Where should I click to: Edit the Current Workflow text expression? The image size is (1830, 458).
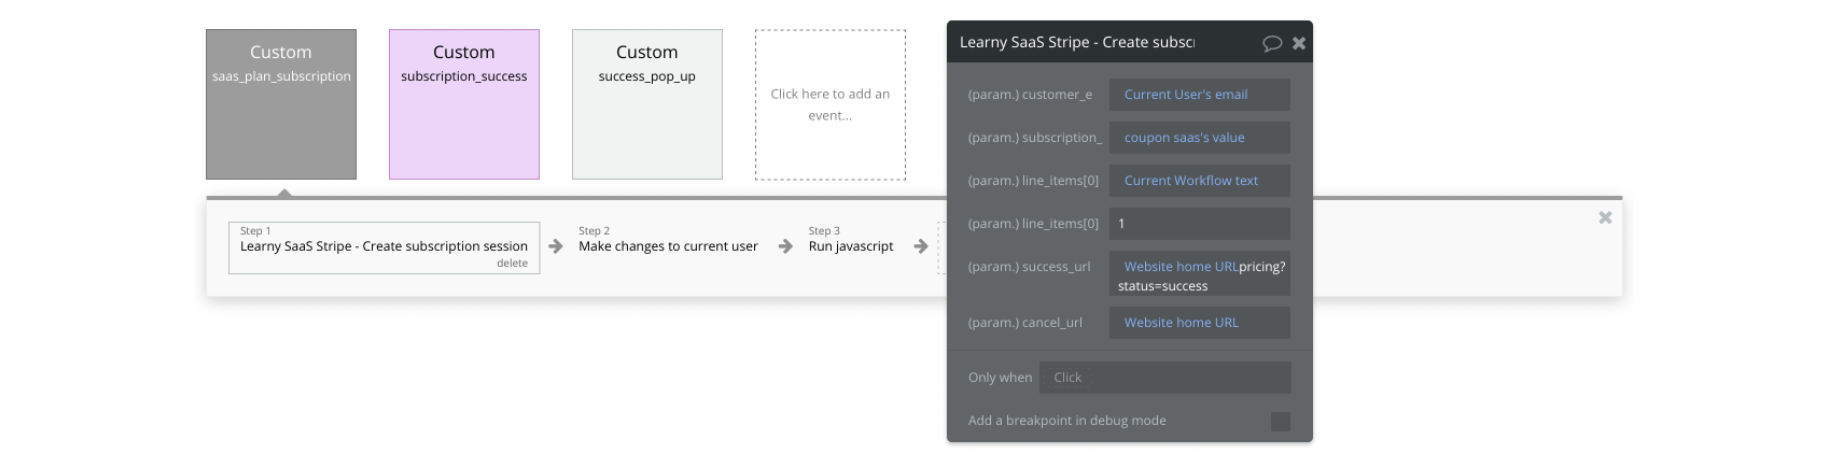pos(1191,181)
